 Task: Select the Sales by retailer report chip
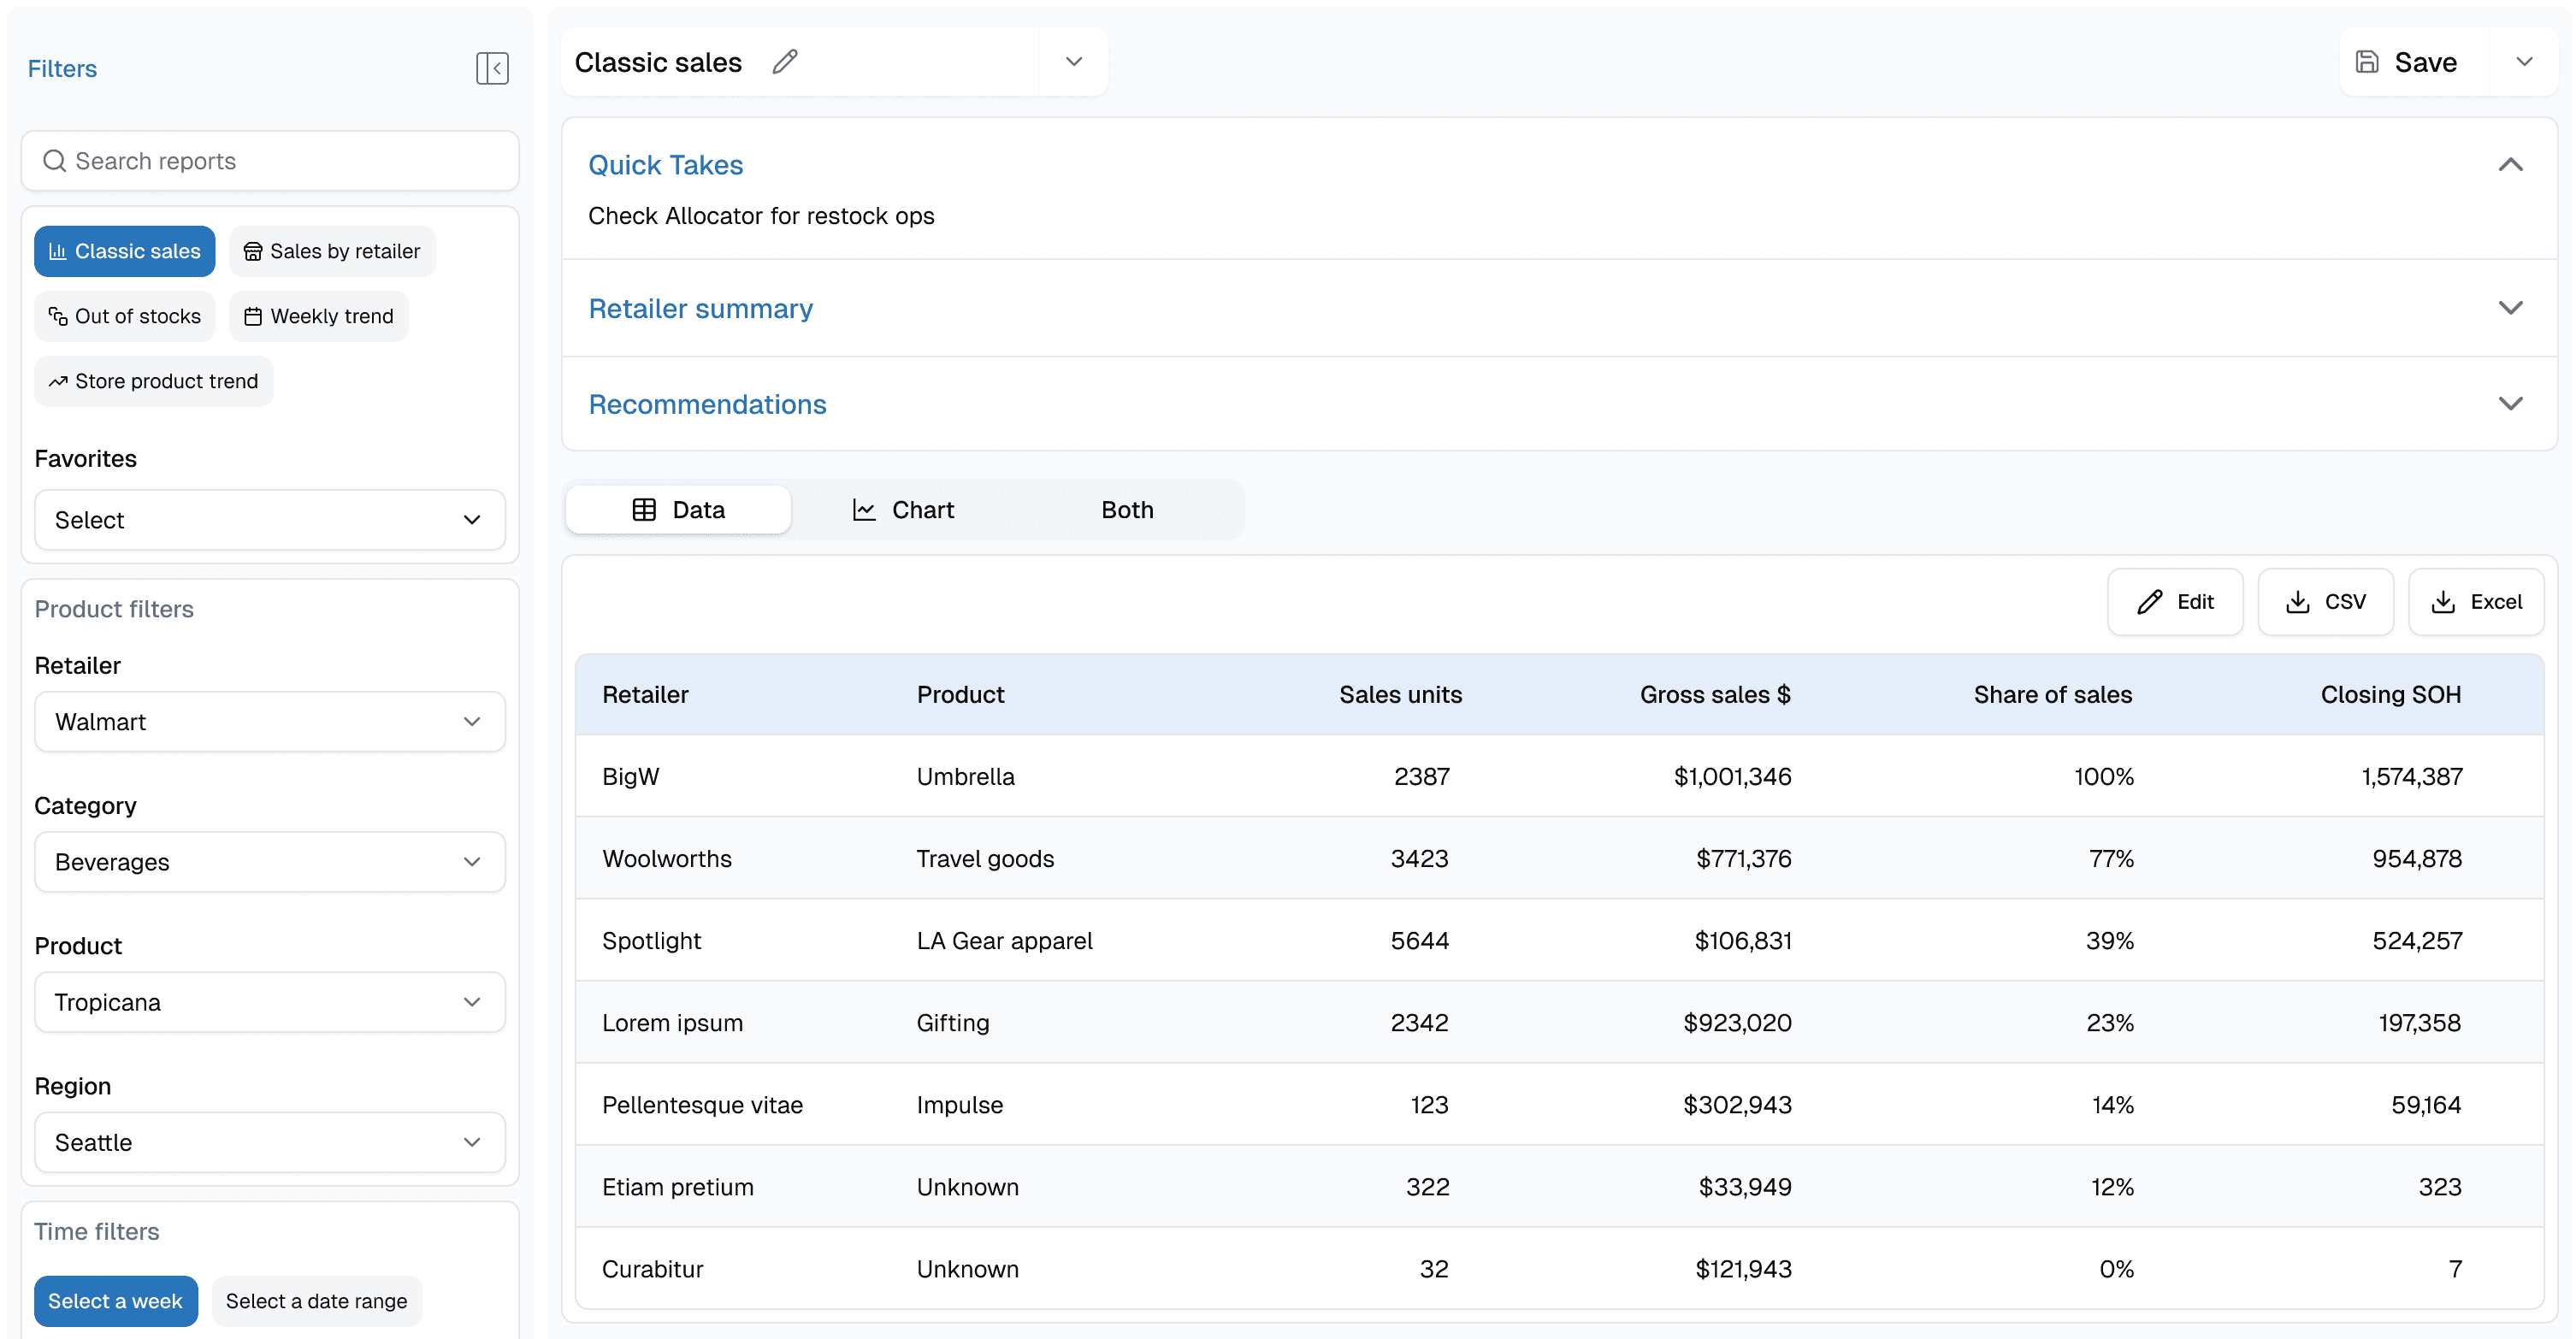point(332,251)
